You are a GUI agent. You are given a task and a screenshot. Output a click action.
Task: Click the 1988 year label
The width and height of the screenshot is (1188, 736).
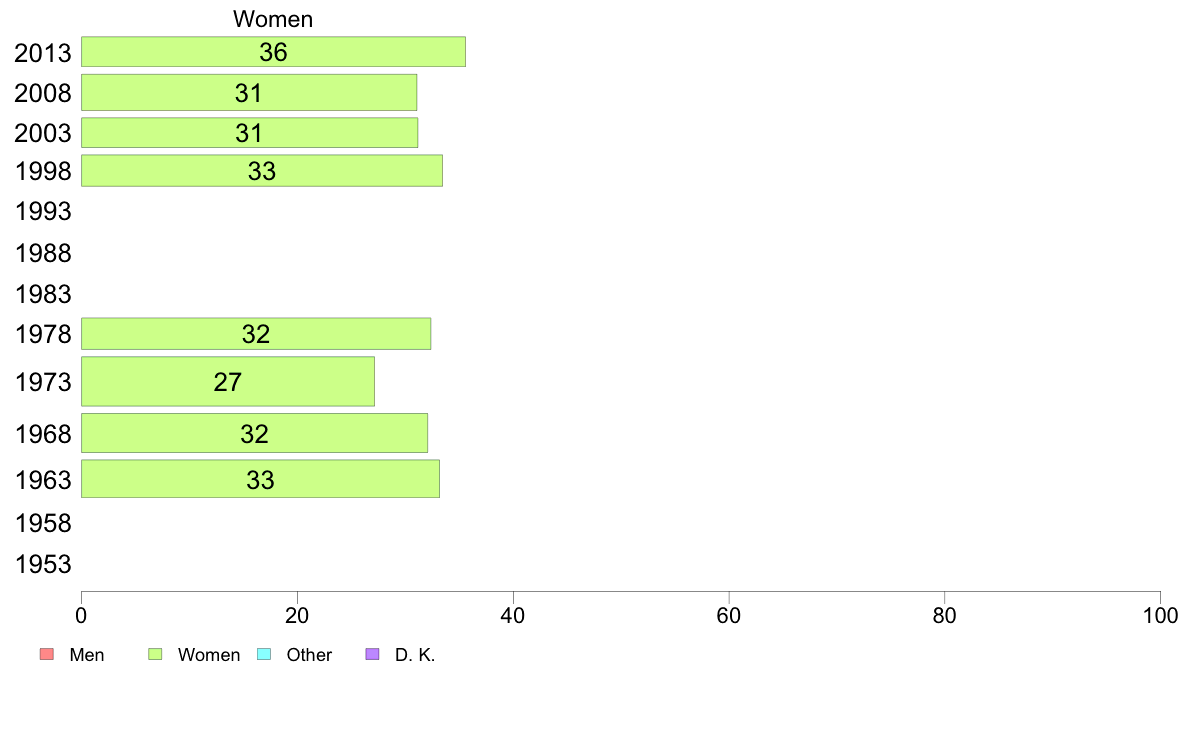coord(43,253)
